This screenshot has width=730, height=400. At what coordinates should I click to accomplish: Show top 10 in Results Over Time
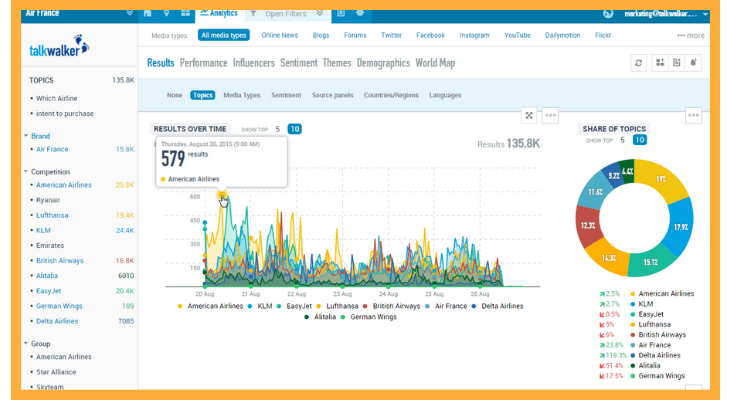pyautogui.click(x=294, y=129)
